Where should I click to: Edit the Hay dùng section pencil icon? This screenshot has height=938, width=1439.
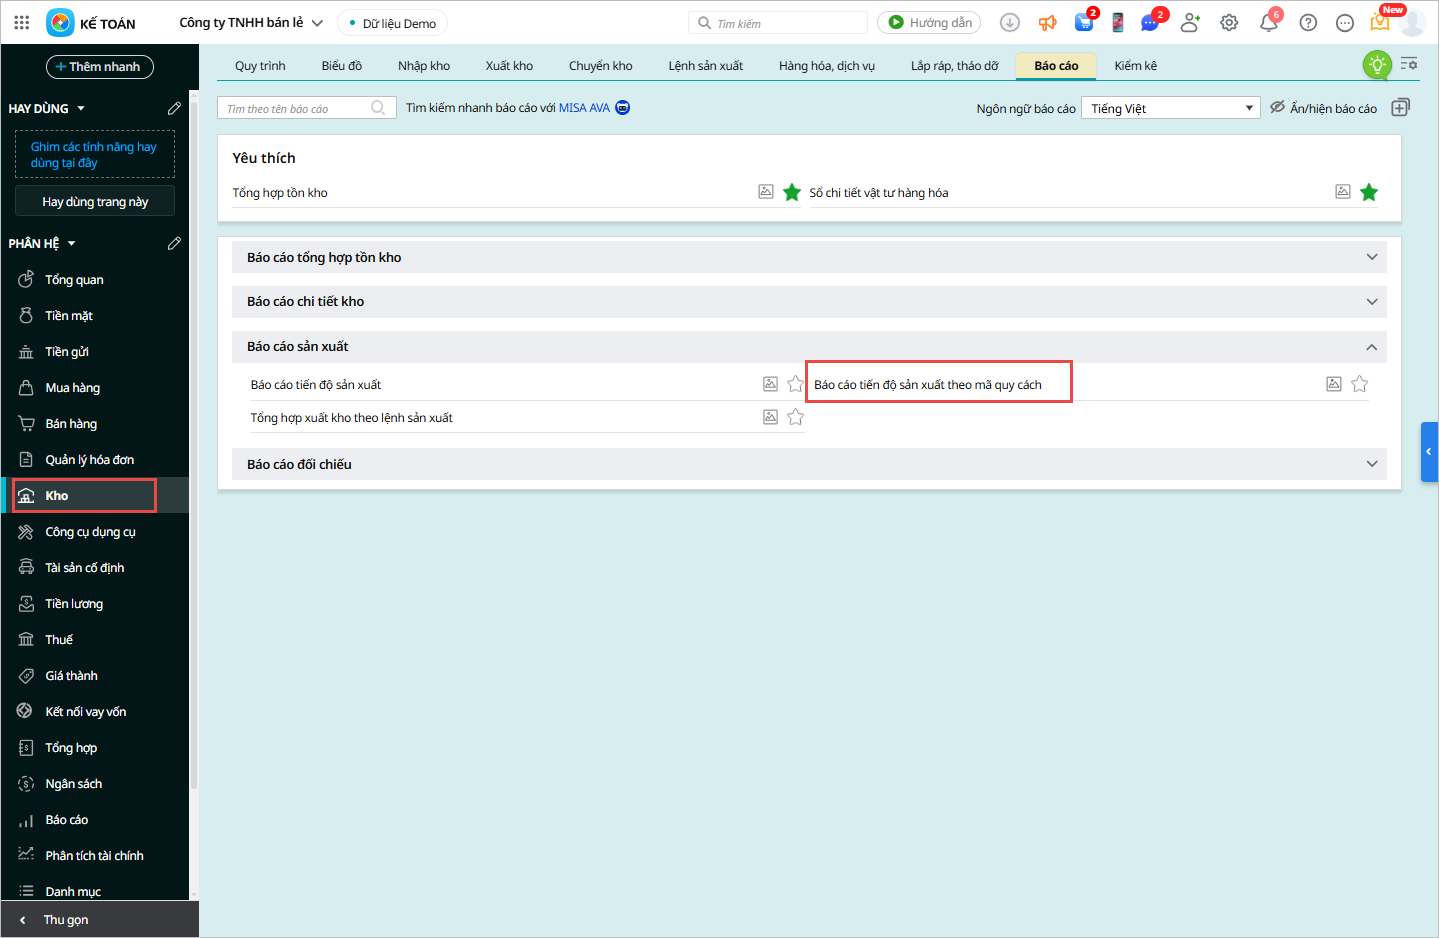click(174, 108)
